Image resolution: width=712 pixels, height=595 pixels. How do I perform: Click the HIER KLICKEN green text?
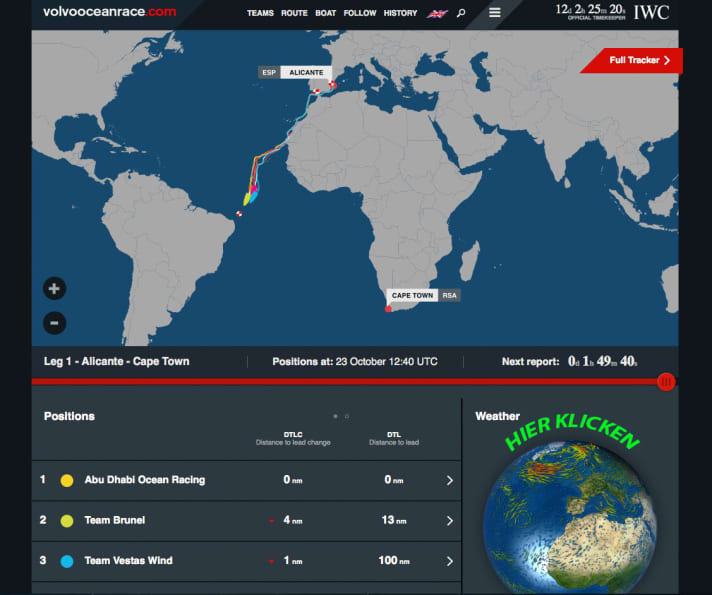pos(572,431)
